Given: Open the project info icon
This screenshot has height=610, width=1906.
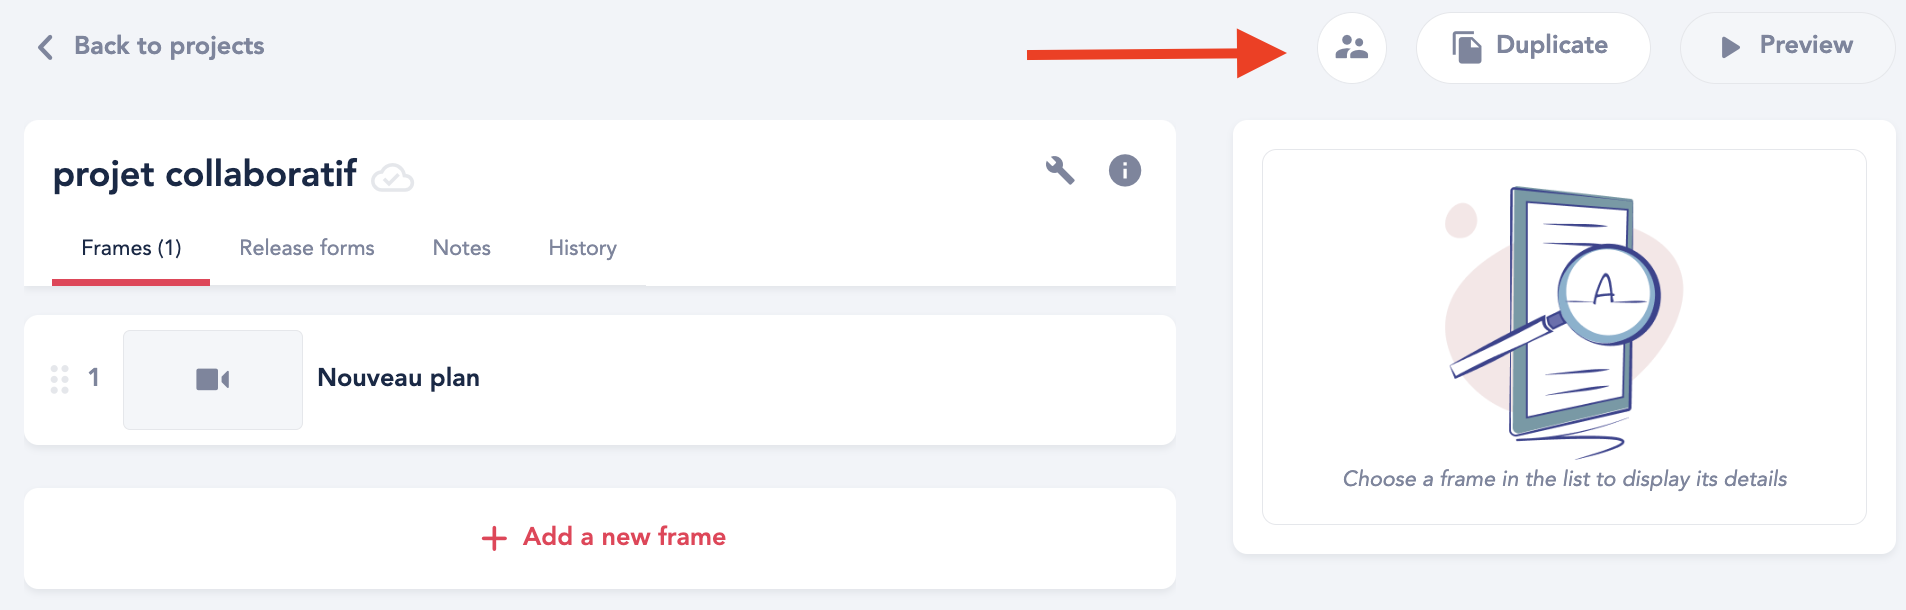Looking at the screenshot, I should coord(1125,170).
